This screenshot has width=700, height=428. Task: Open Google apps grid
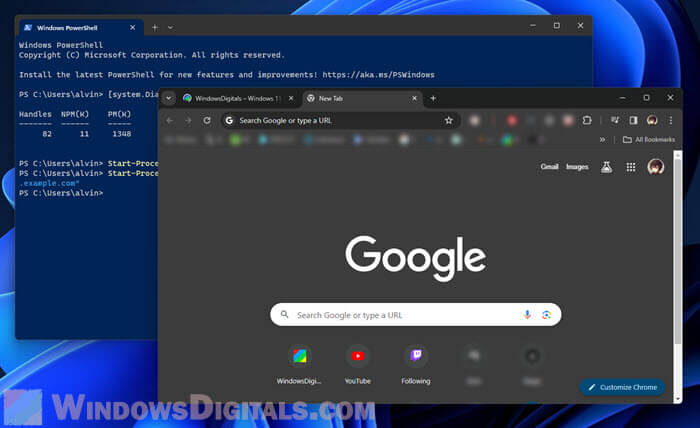pos(631,167)
